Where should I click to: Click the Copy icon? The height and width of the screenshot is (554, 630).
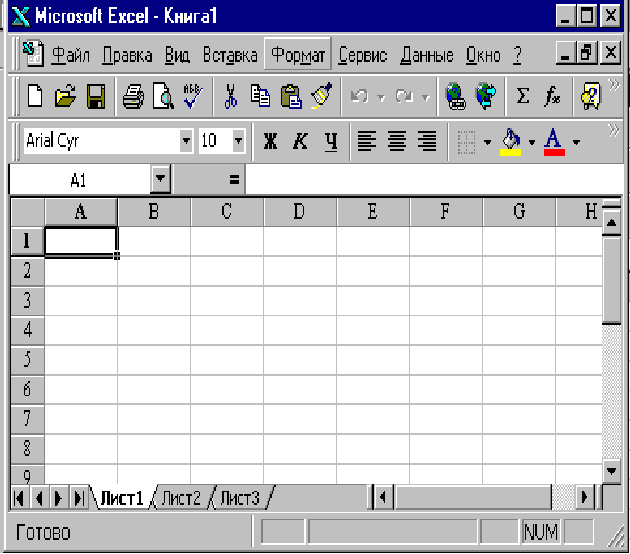tap(260, 96)
